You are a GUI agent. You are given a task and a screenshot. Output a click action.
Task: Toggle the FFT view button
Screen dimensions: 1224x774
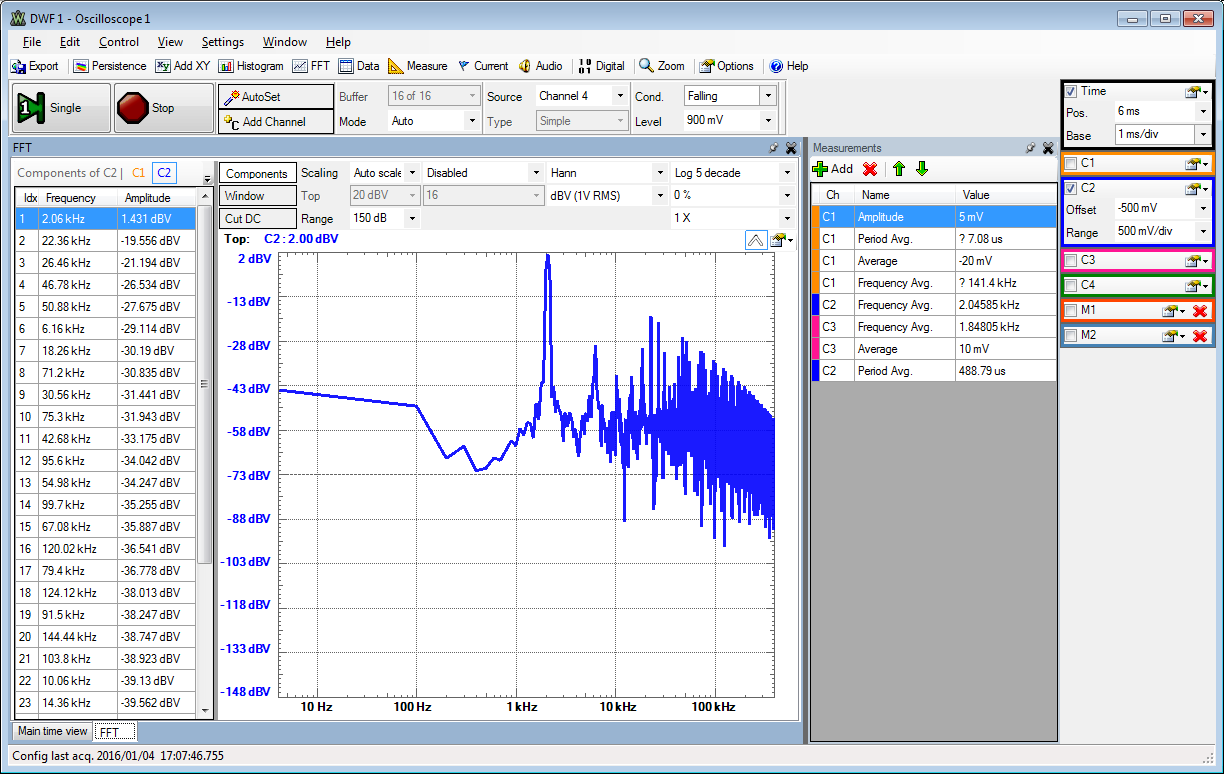[x=311, y=66]
